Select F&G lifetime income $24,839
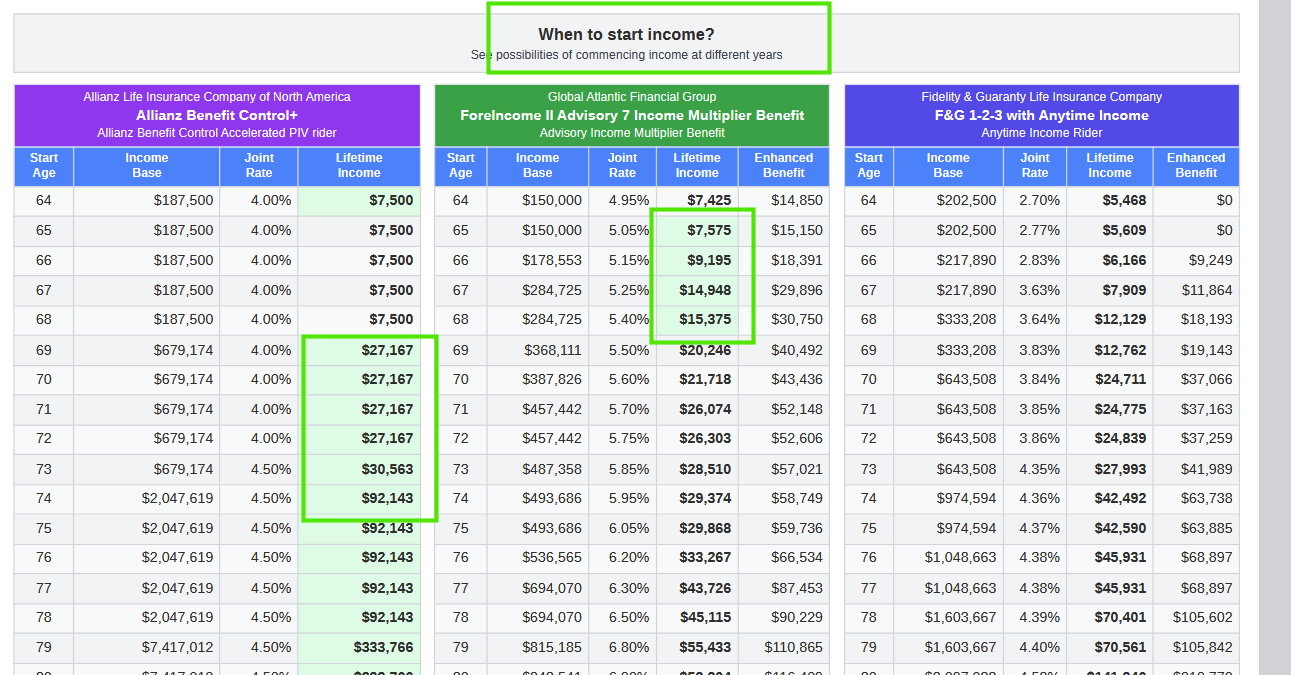 click(1121, 439)
